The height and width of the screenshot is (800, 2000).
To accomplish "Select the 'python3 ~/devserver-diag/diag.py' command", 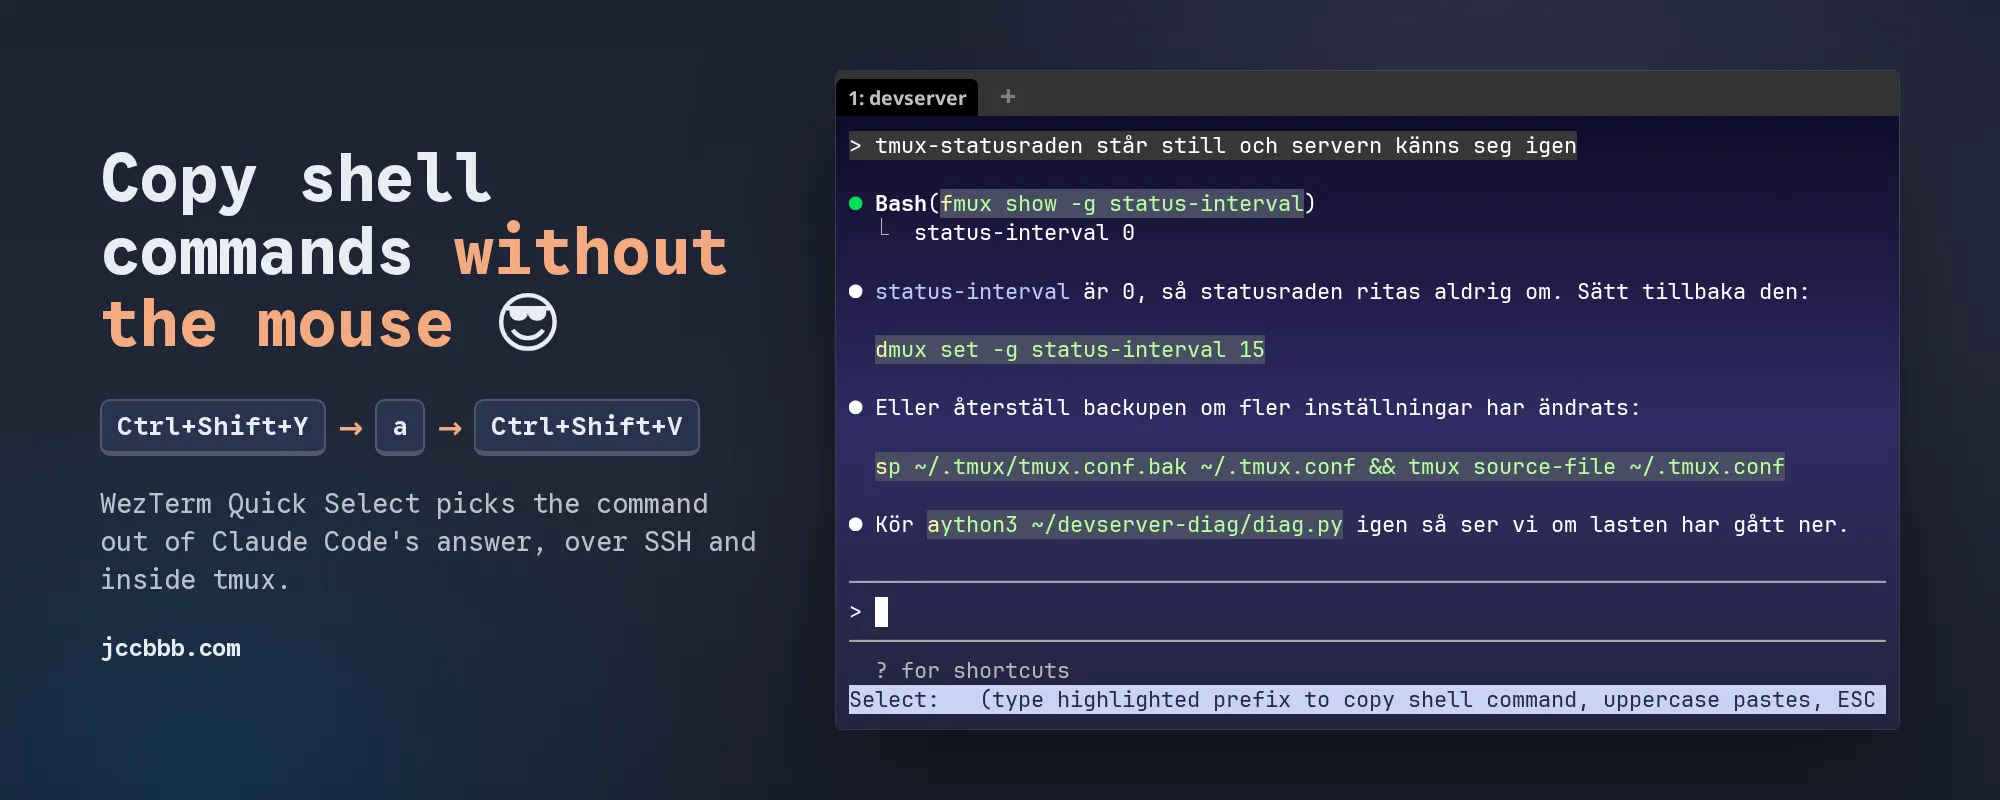I will pos(1135,525).
